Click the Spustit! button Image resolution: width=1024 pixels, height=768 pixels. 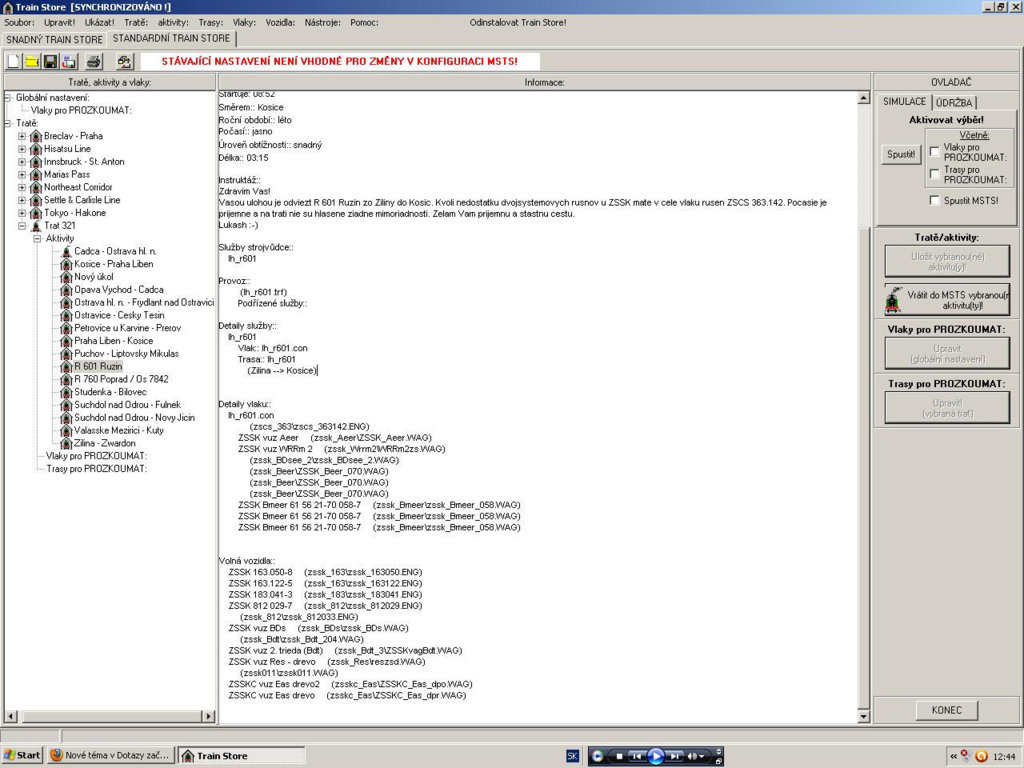[899, 155]
